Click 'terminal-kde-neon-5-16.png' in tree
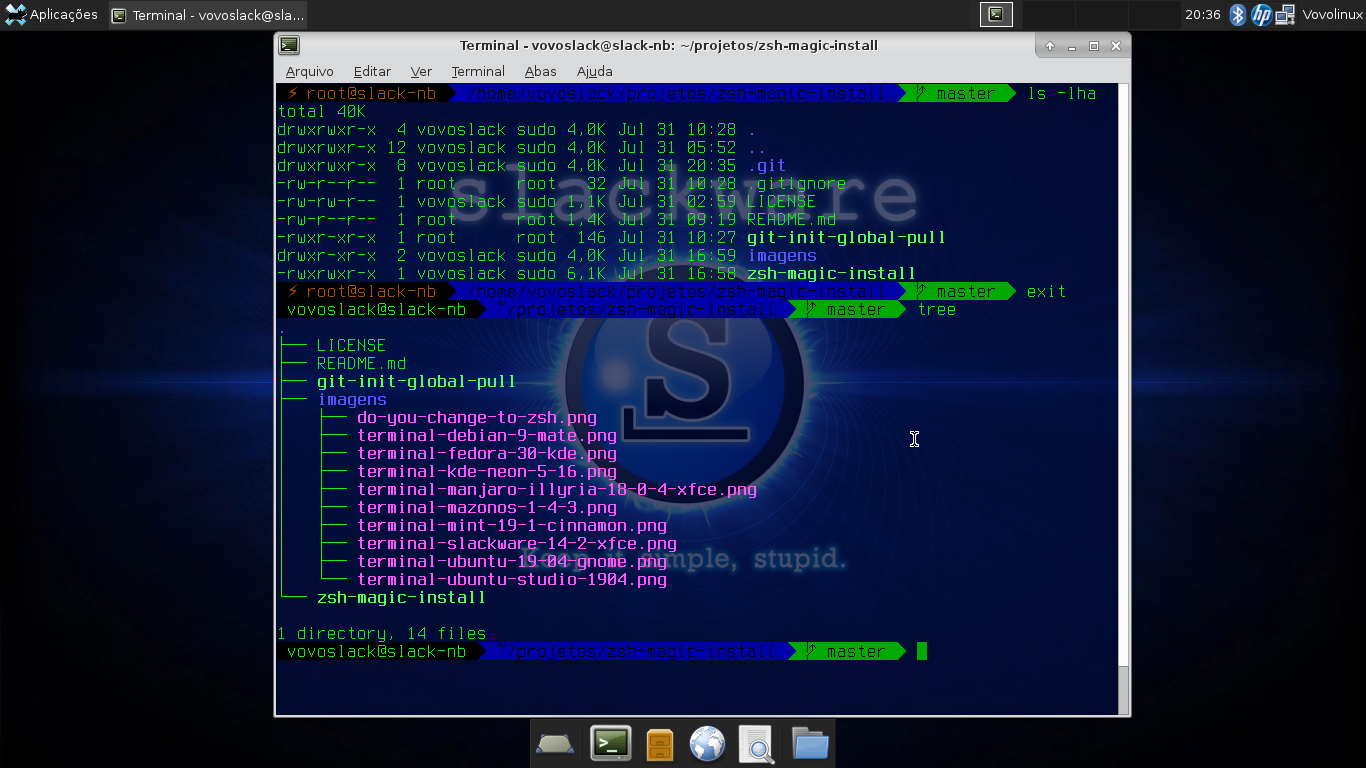 (487, 472)
